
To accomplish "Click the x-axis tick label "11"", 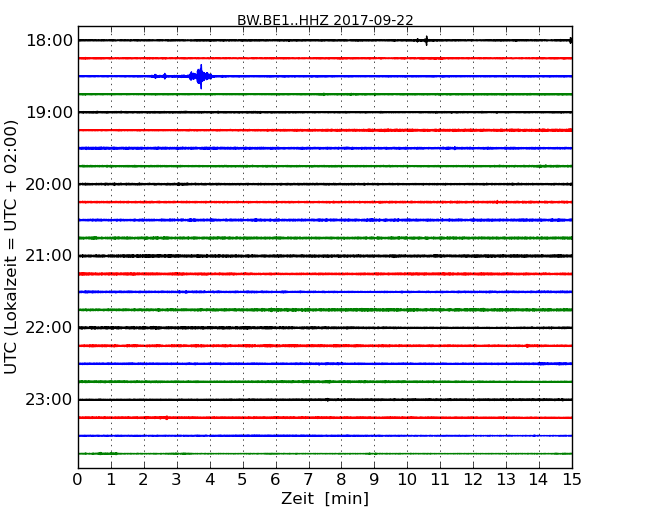I will click(x=440, y=479).
